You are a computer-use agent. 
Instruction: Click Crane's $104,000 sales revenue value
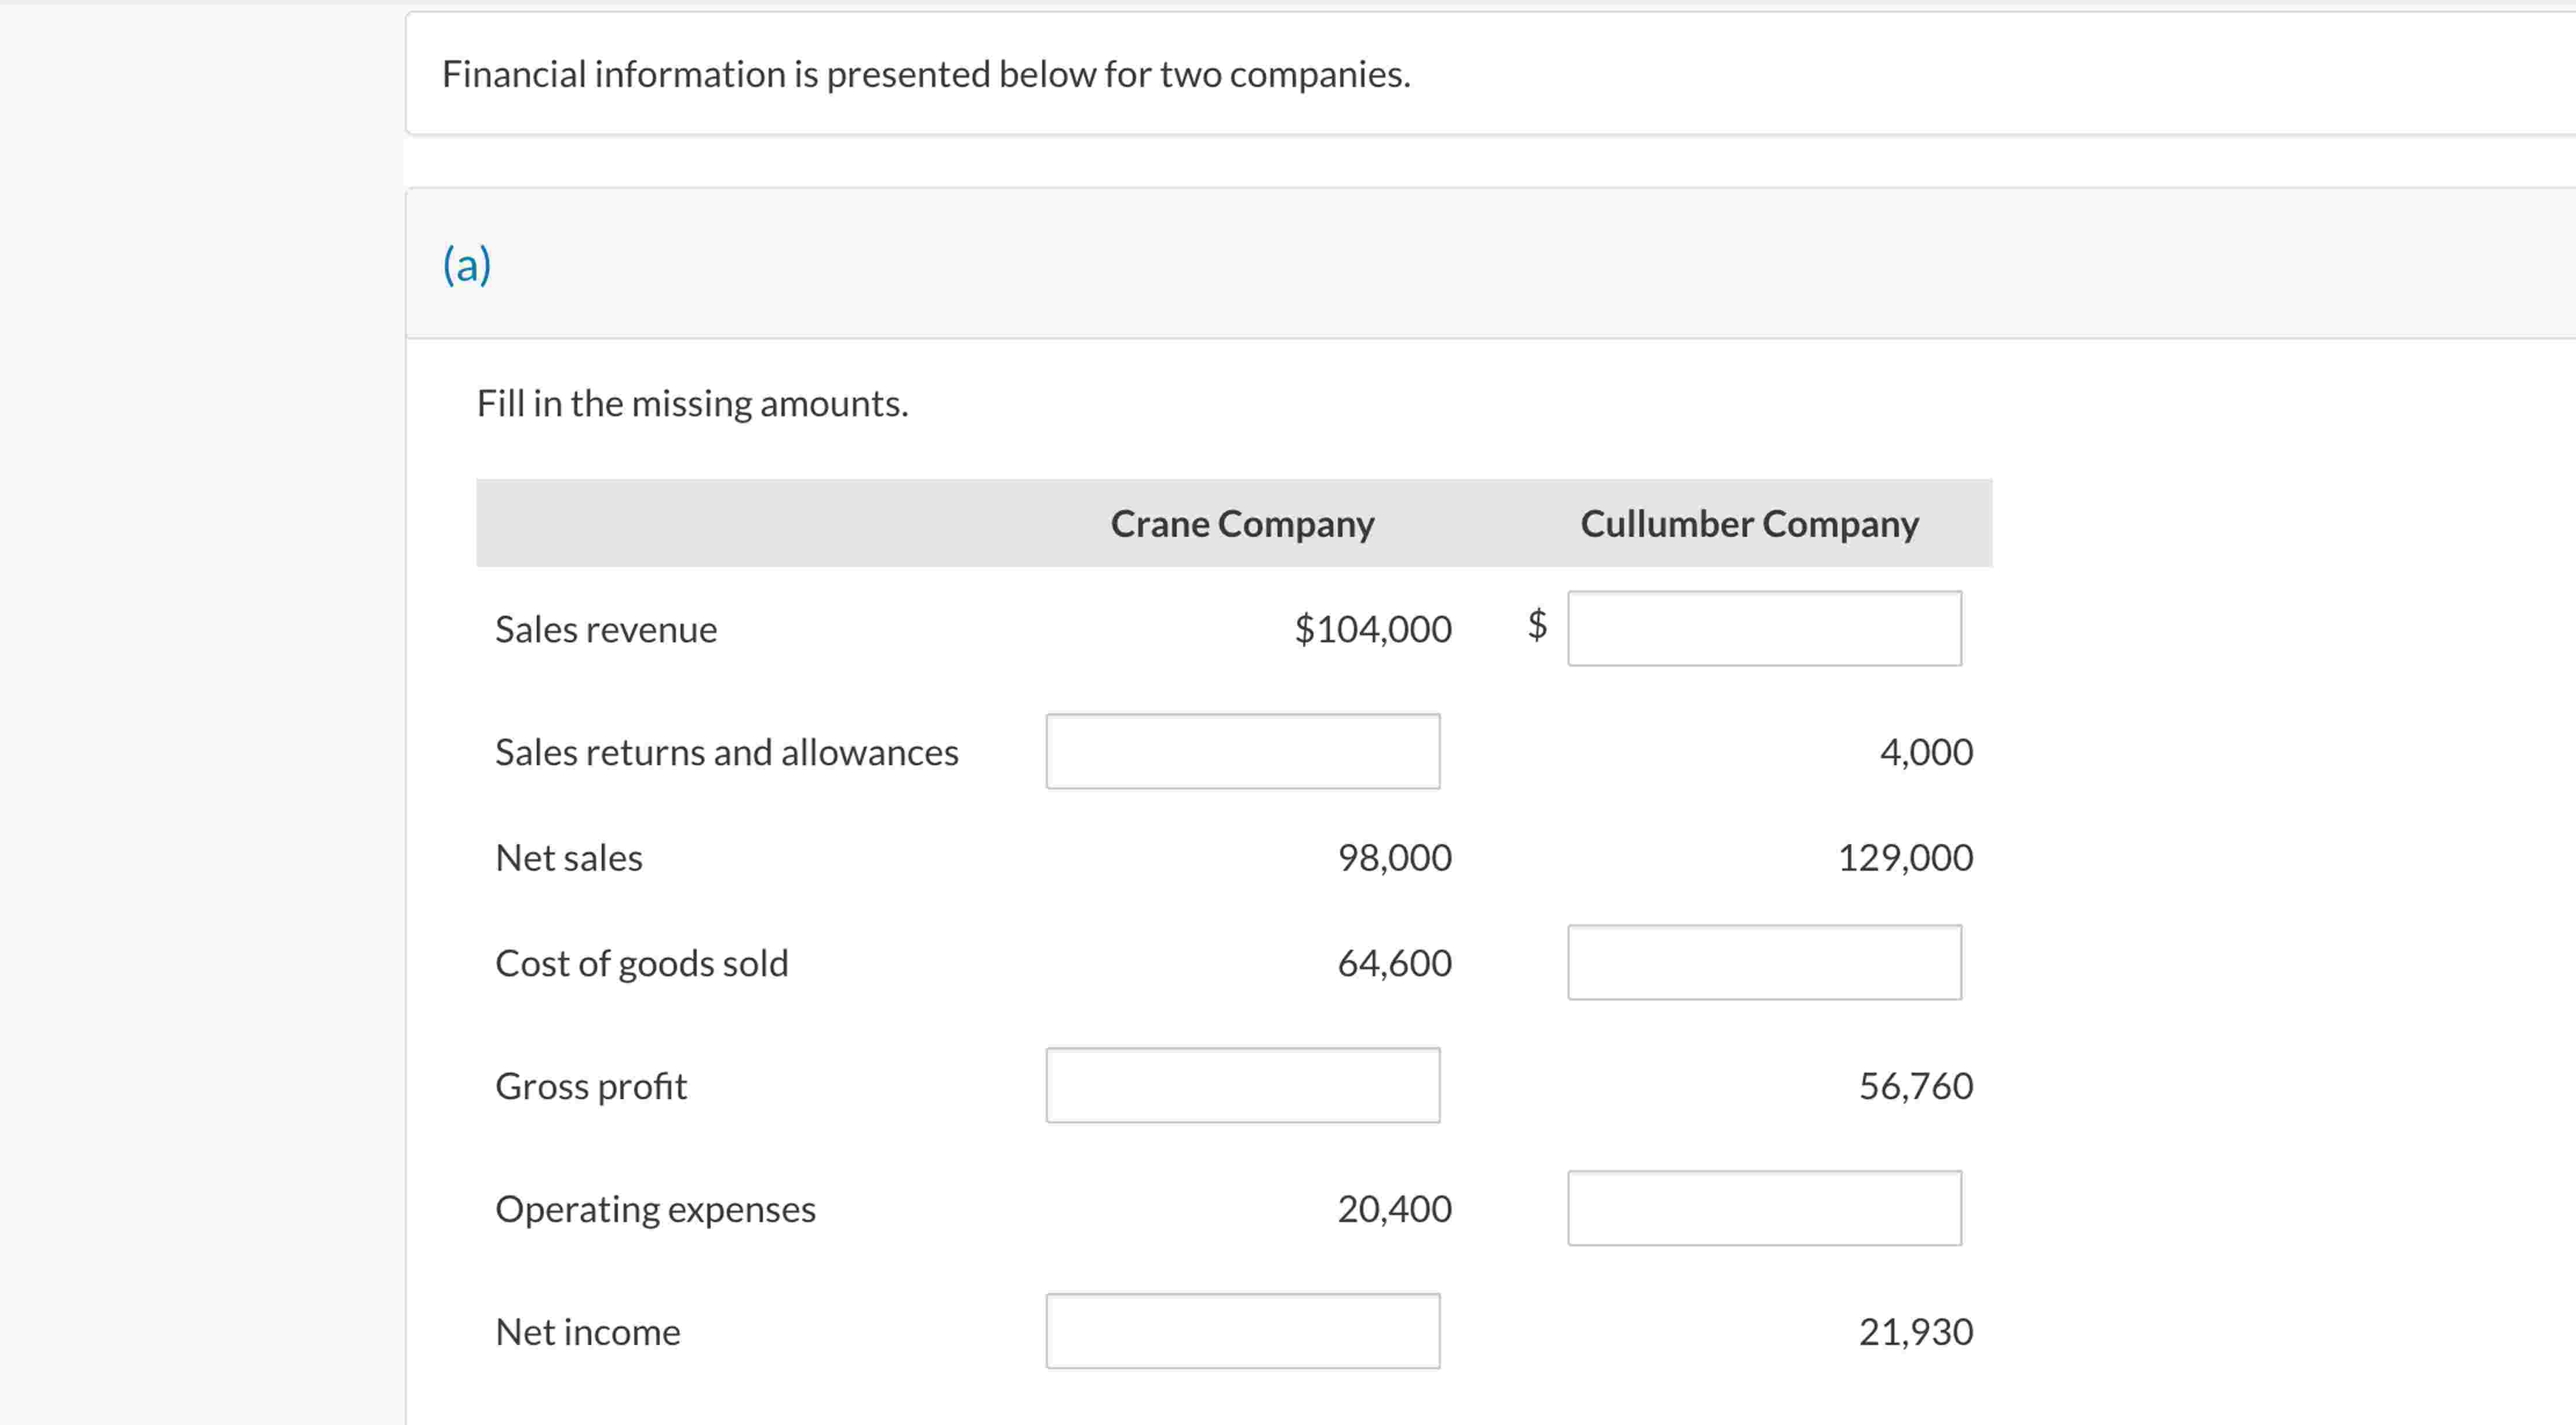1372,629
